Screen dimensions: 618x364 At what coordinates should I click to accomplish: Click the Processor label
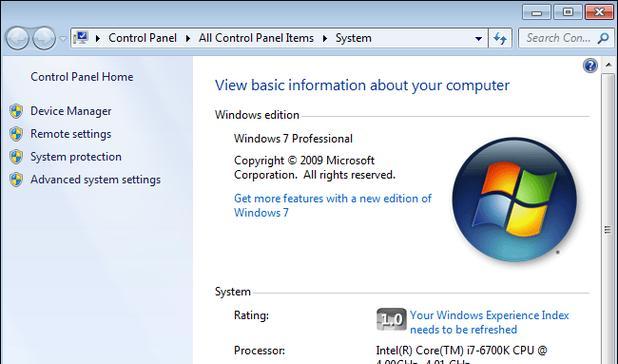(259, 350)
